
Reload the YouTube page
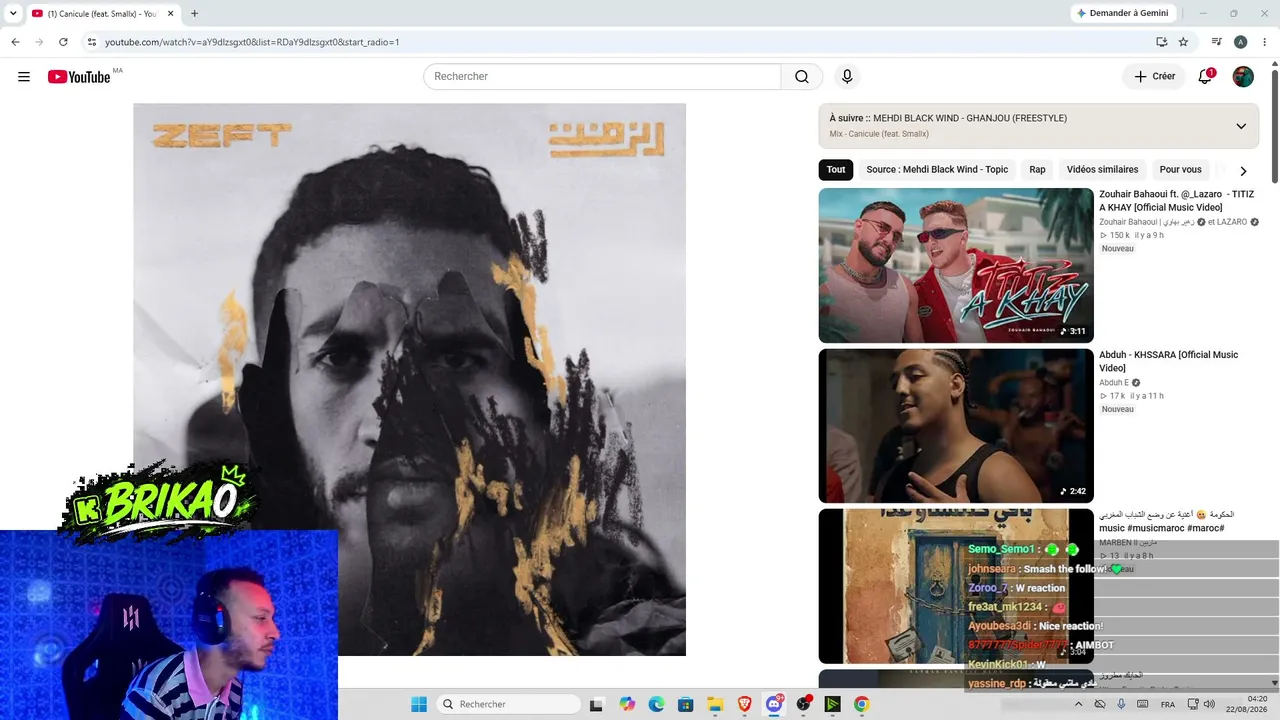[63, 42]
